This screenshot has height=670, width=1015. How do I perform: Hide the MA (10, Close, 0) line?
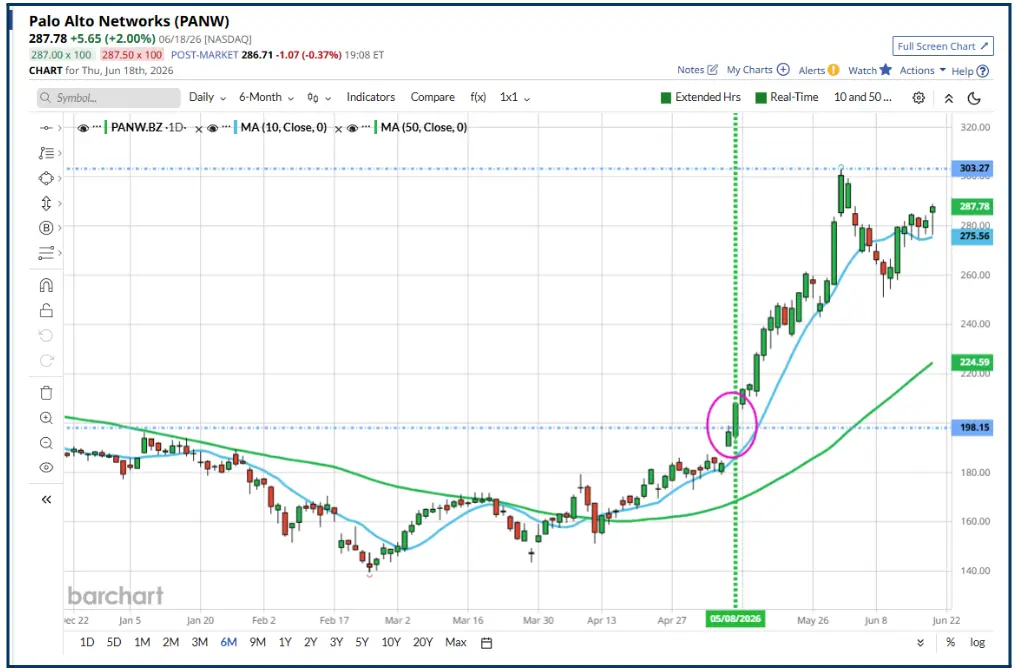[x=213, y=128]
